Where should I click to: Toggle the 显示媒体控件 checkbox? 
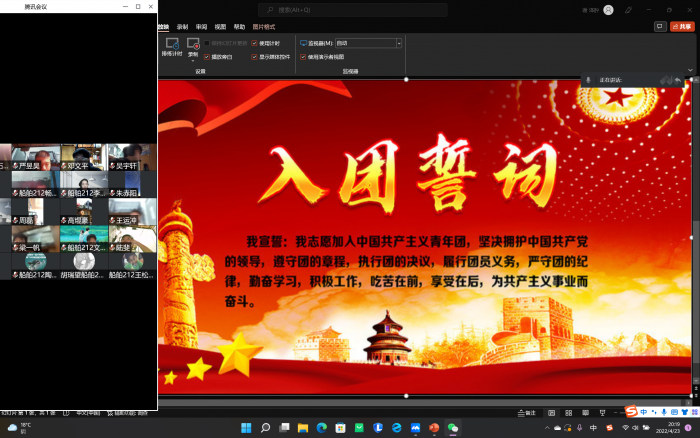(254, 57)
